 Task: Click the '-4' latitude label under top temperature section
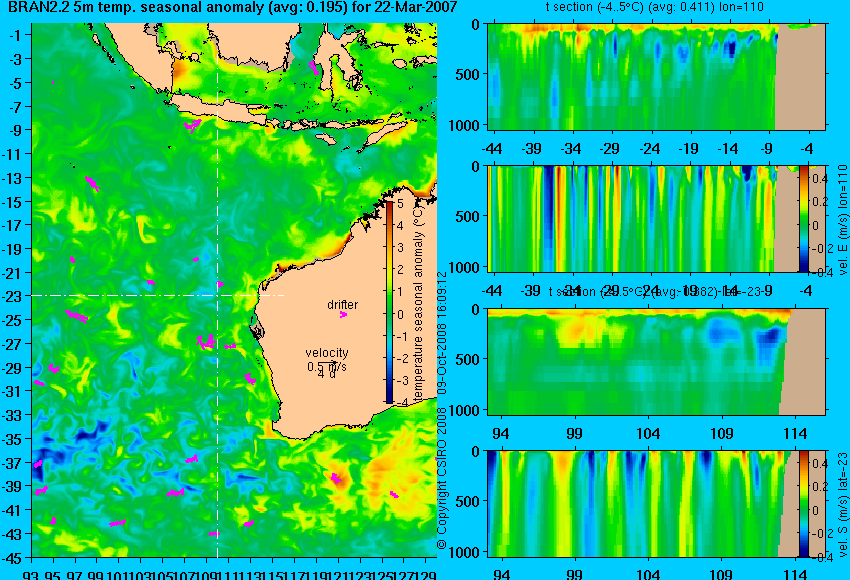(806, 149)
